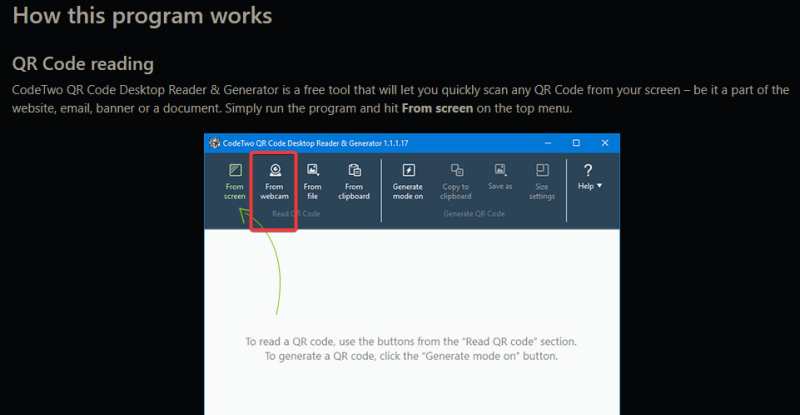Image resolution: width=800 pixels, height=415 pixels.
Task: Click the 'QR Code reading' subheading
Action: pos(82,64)
